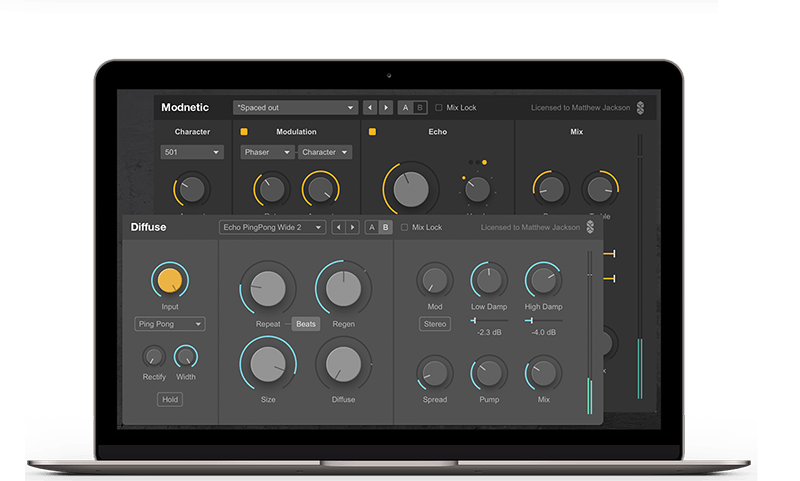800x481 pixels.
Task: Toggle the Beats sync button
Action: point(306,324)
